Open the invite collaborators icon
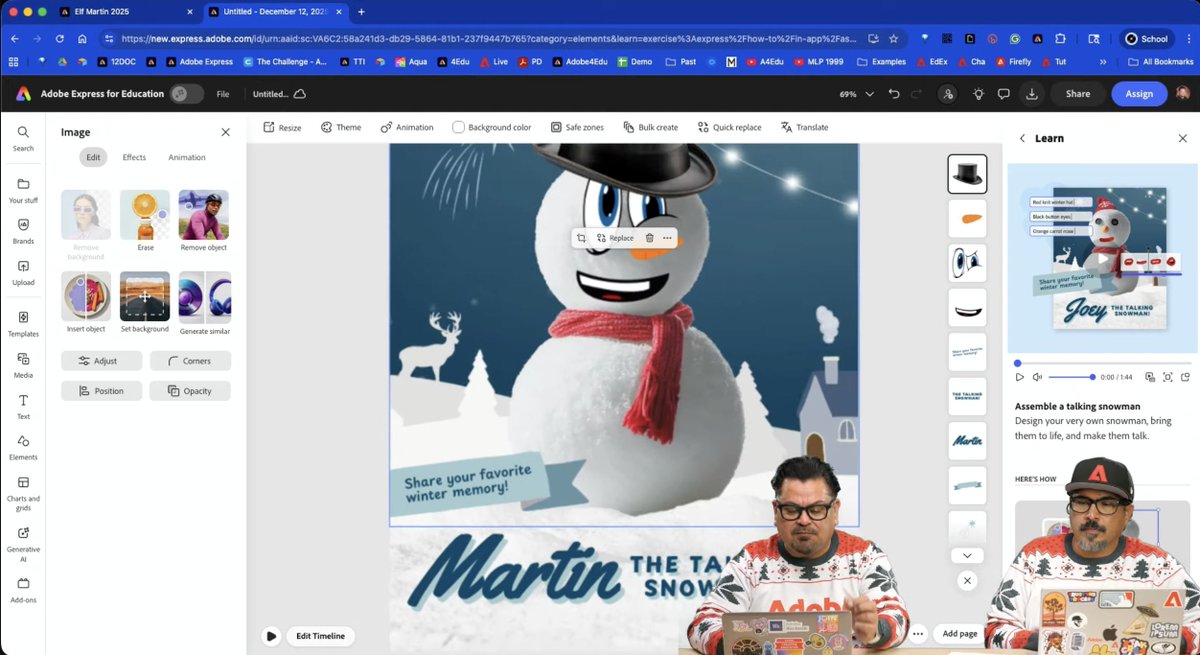The height and width of the screenshot is (655, 1200). 948,94
